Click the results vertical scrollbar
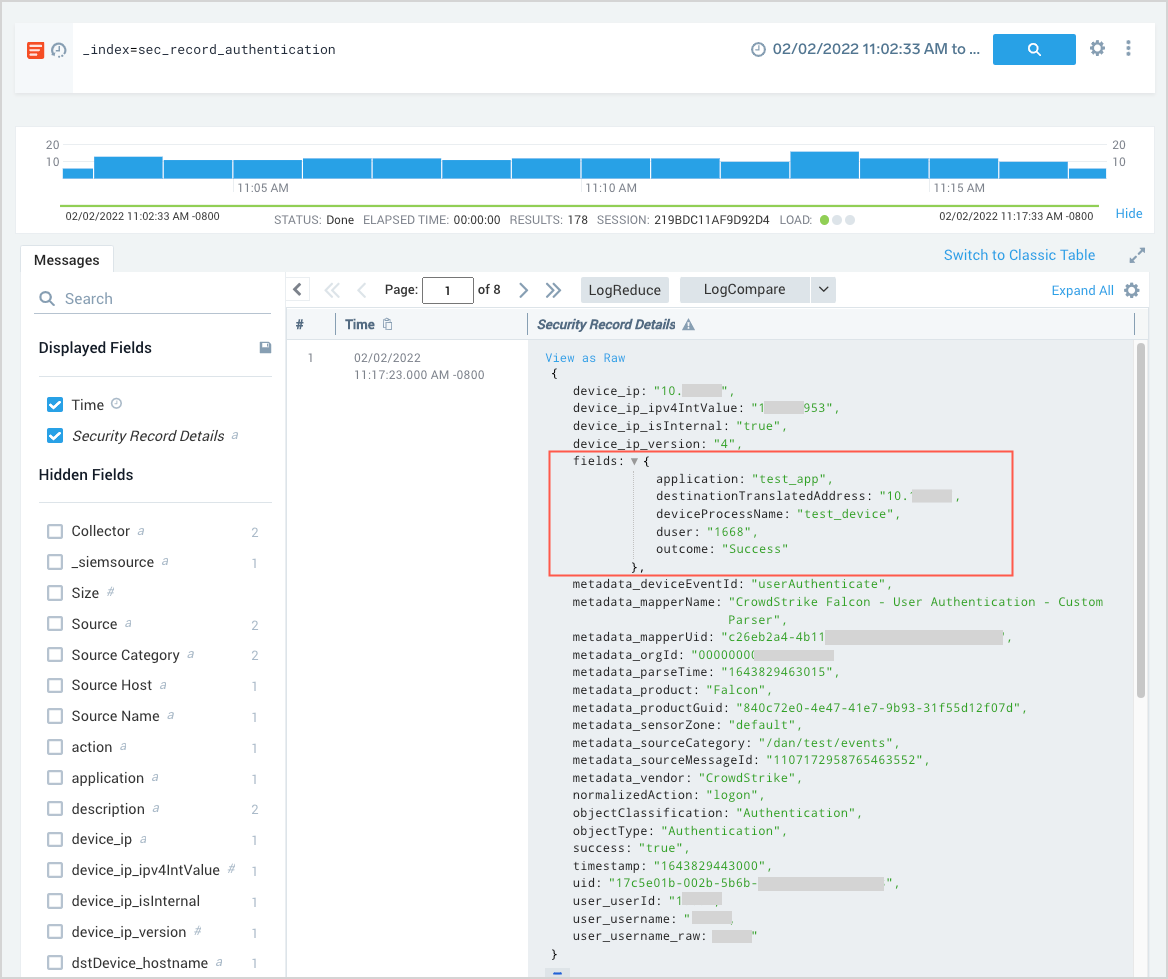 coord(1141,520)
